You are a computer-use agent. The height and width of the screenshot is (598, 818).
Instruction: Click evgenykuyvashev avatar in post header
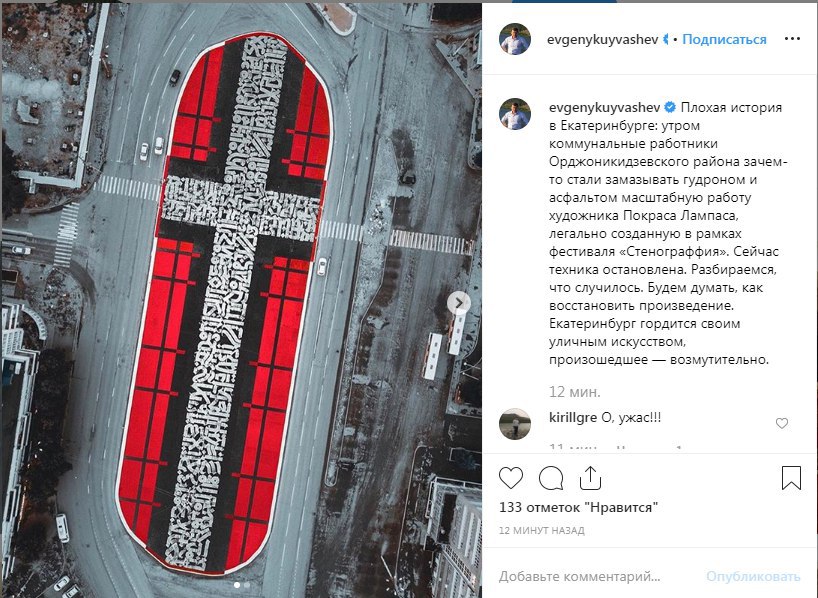point(515,39)
